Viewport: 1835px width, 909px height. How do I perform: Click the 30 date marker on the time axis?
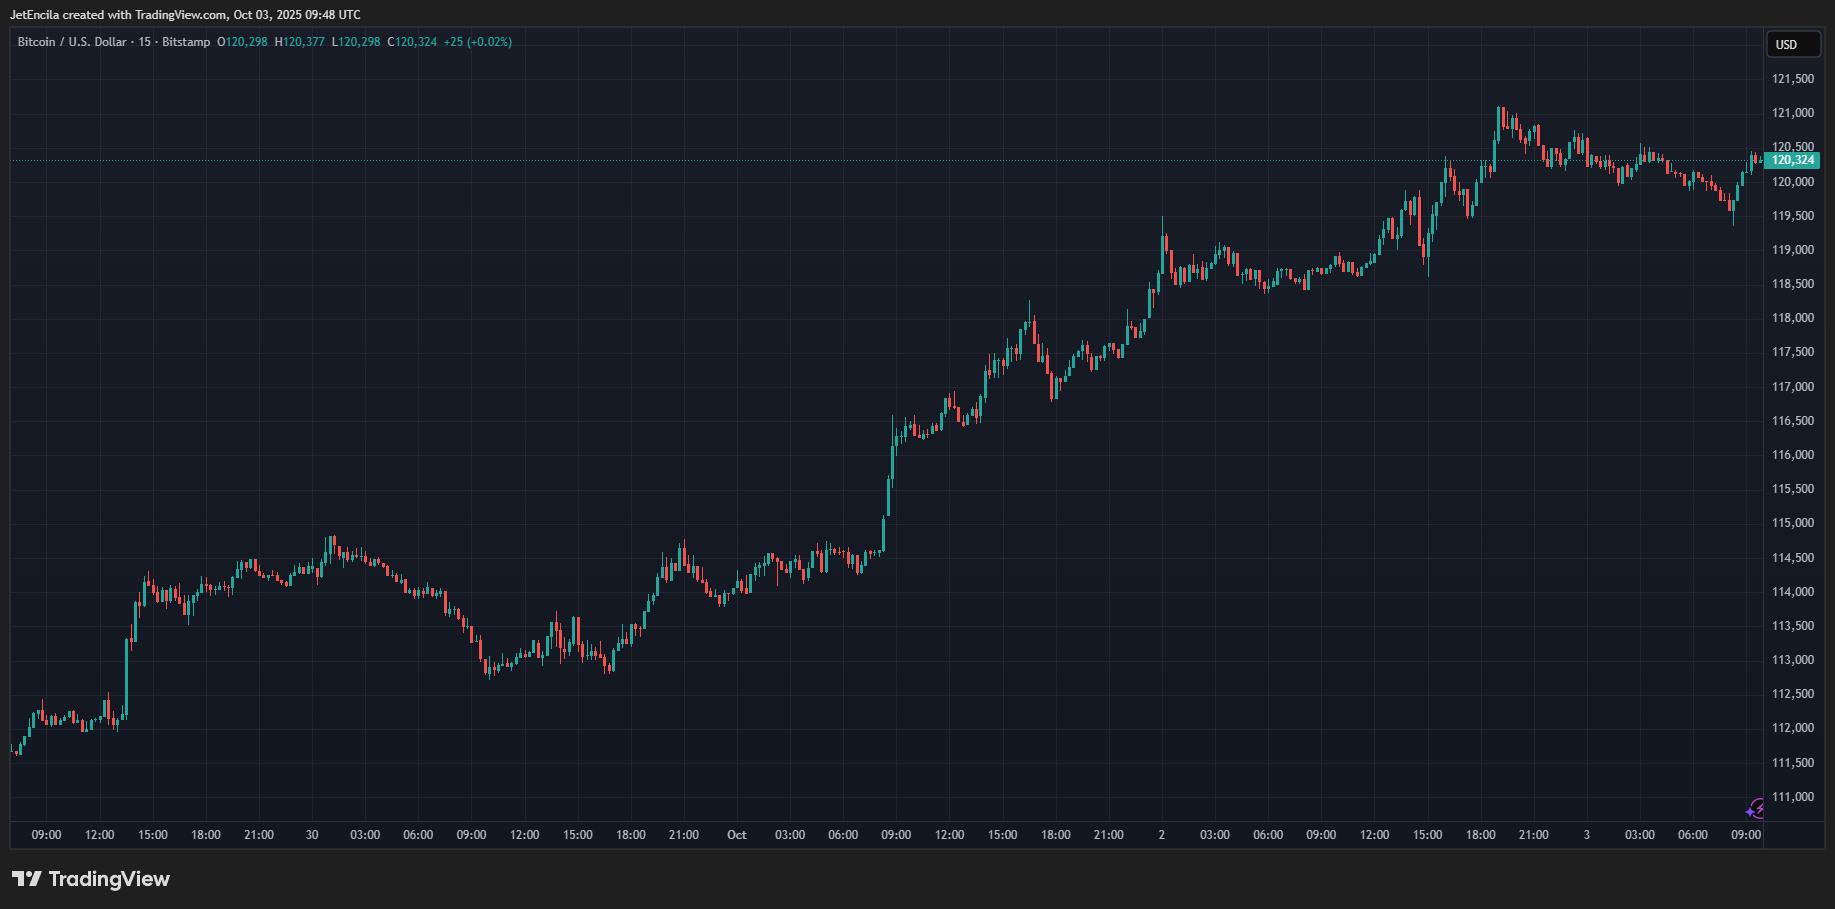pyautogui.click(x=312, y=835)
